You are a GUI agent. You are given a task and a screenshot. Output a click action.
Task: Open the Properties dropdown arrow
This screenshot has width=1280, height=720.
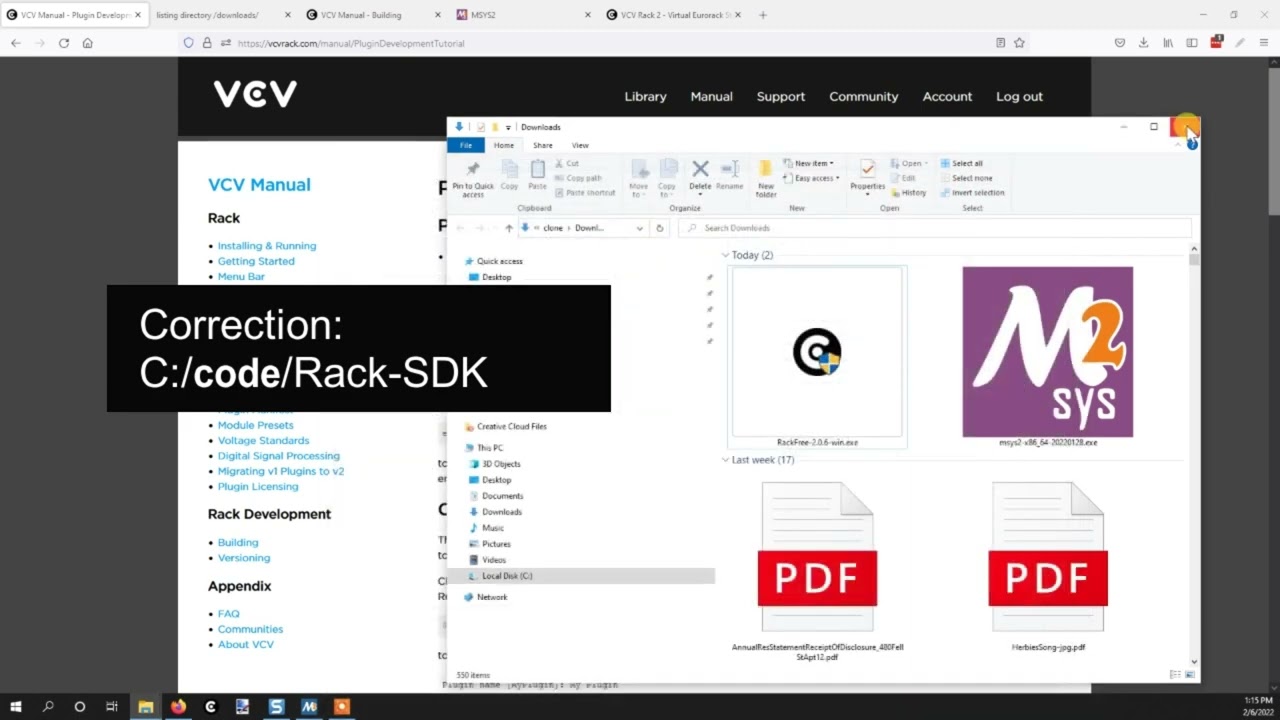(867, 194)
